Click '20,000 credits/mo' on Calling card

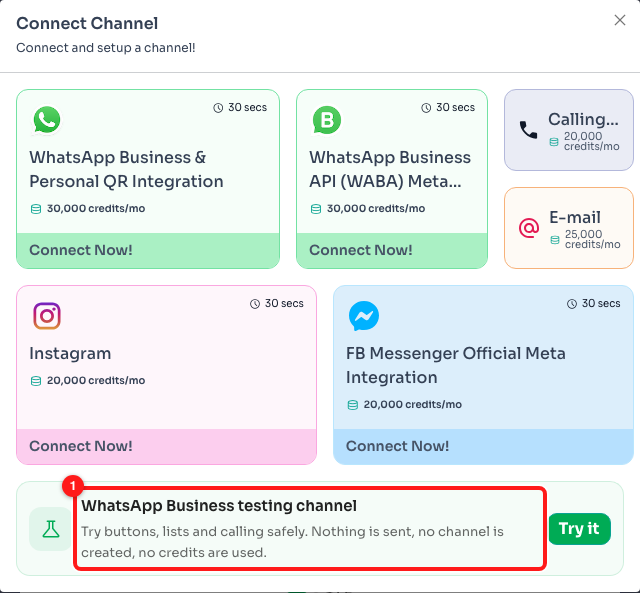coord(591,141)
